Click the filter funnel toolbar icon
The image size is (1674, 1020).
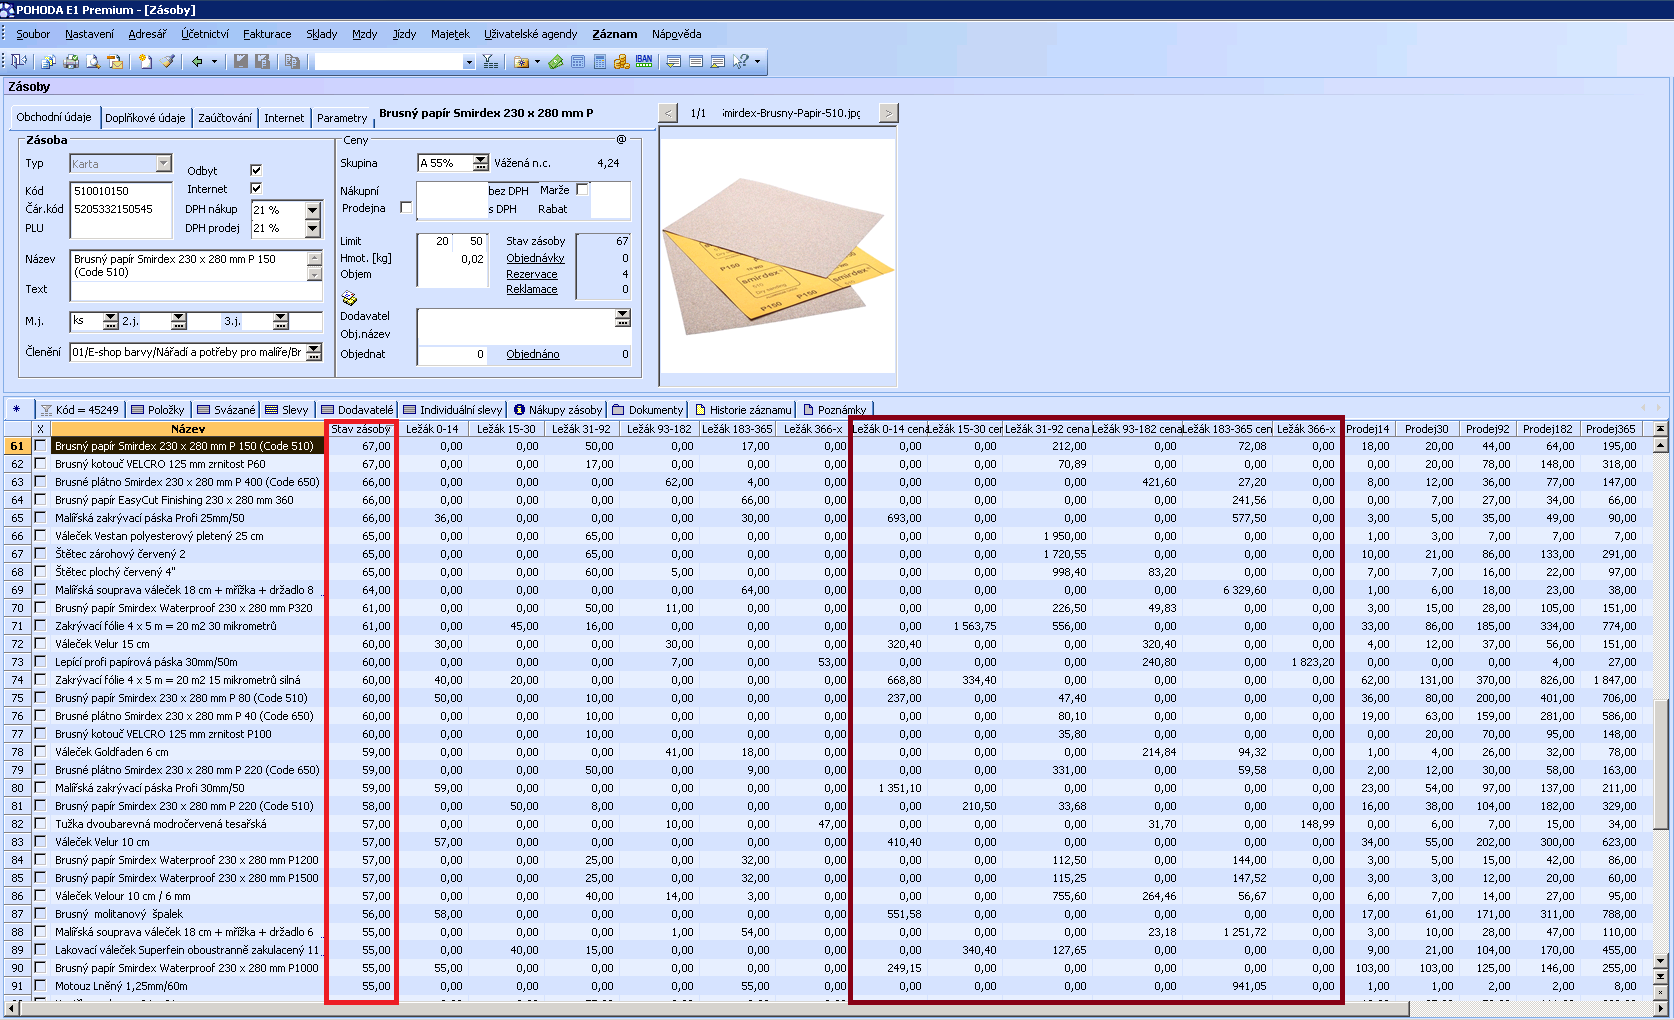tap(490, 61)
